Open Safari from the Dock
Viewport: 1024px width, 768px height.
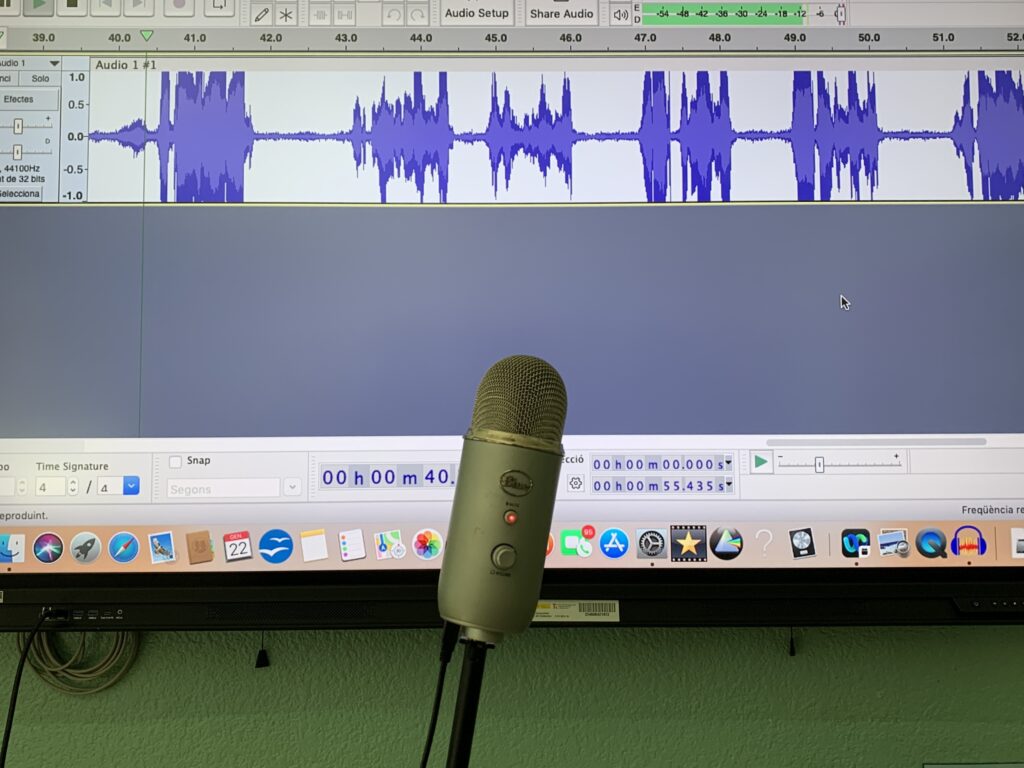(124, 547)
